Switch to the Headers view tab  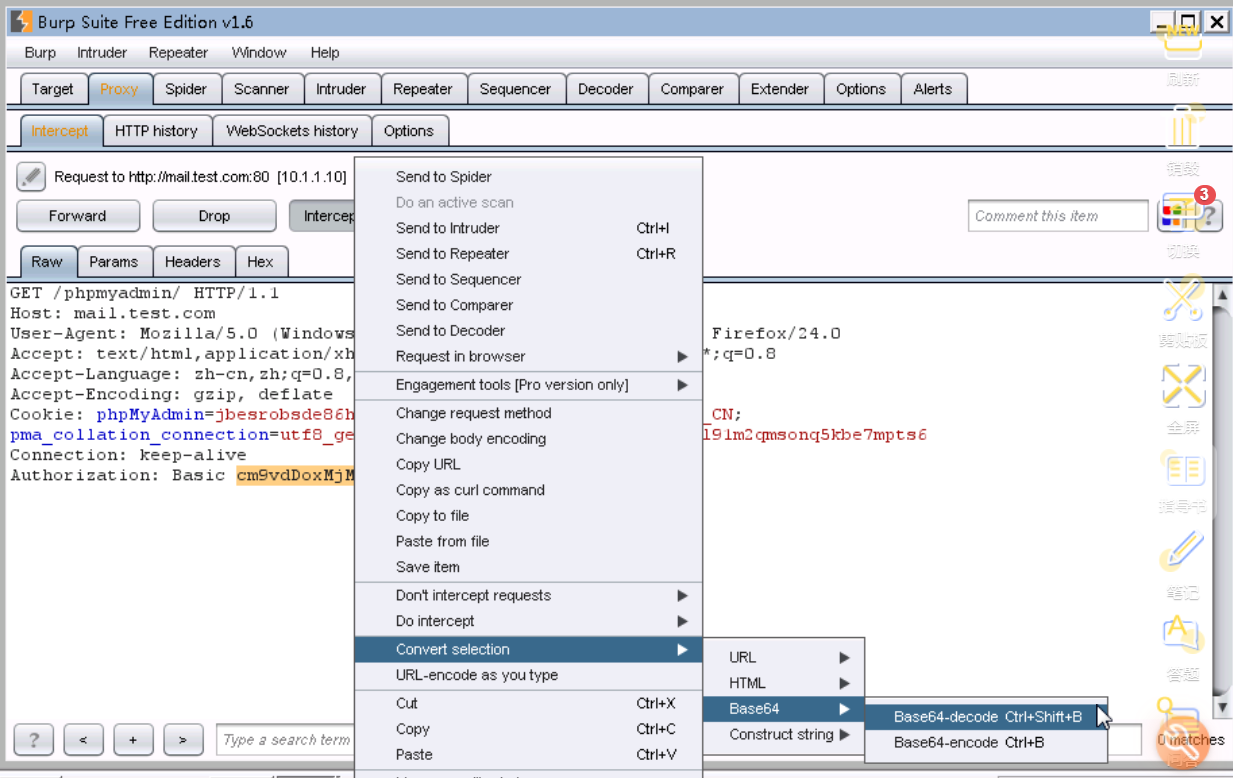pyautogui.click(x=193, y=262)
